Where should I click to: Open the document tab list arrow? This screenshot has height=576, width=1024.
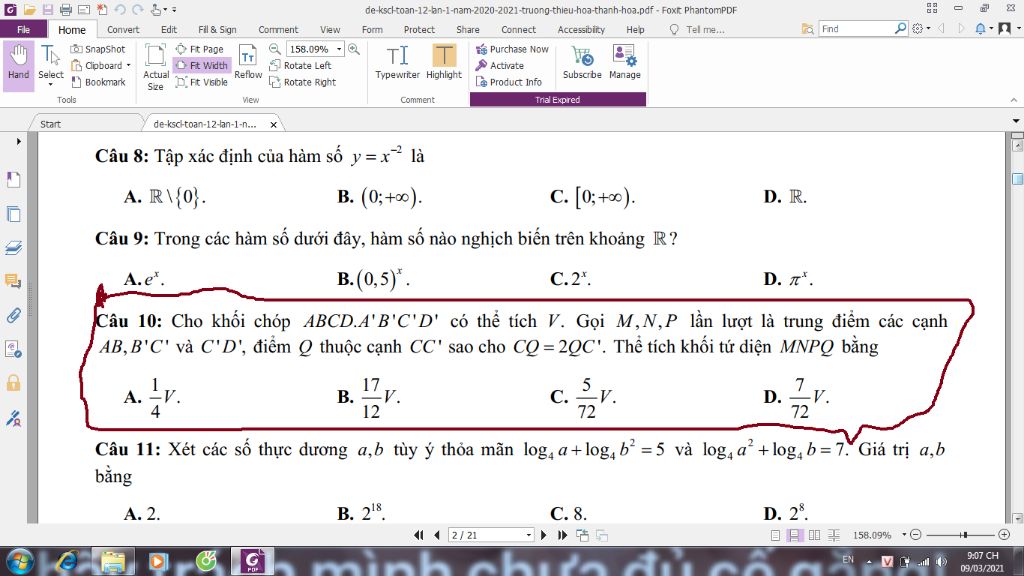pos(1016,121)
